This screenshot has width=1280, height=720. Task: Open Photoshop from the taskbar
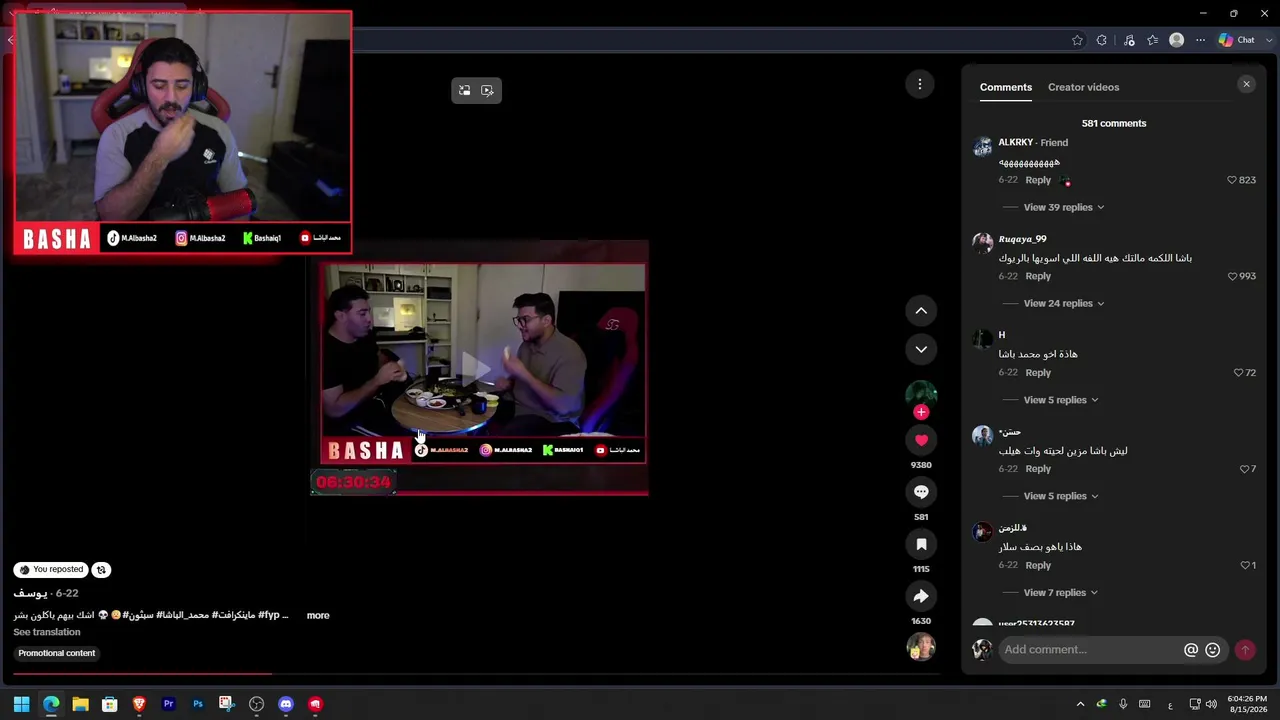198,704
